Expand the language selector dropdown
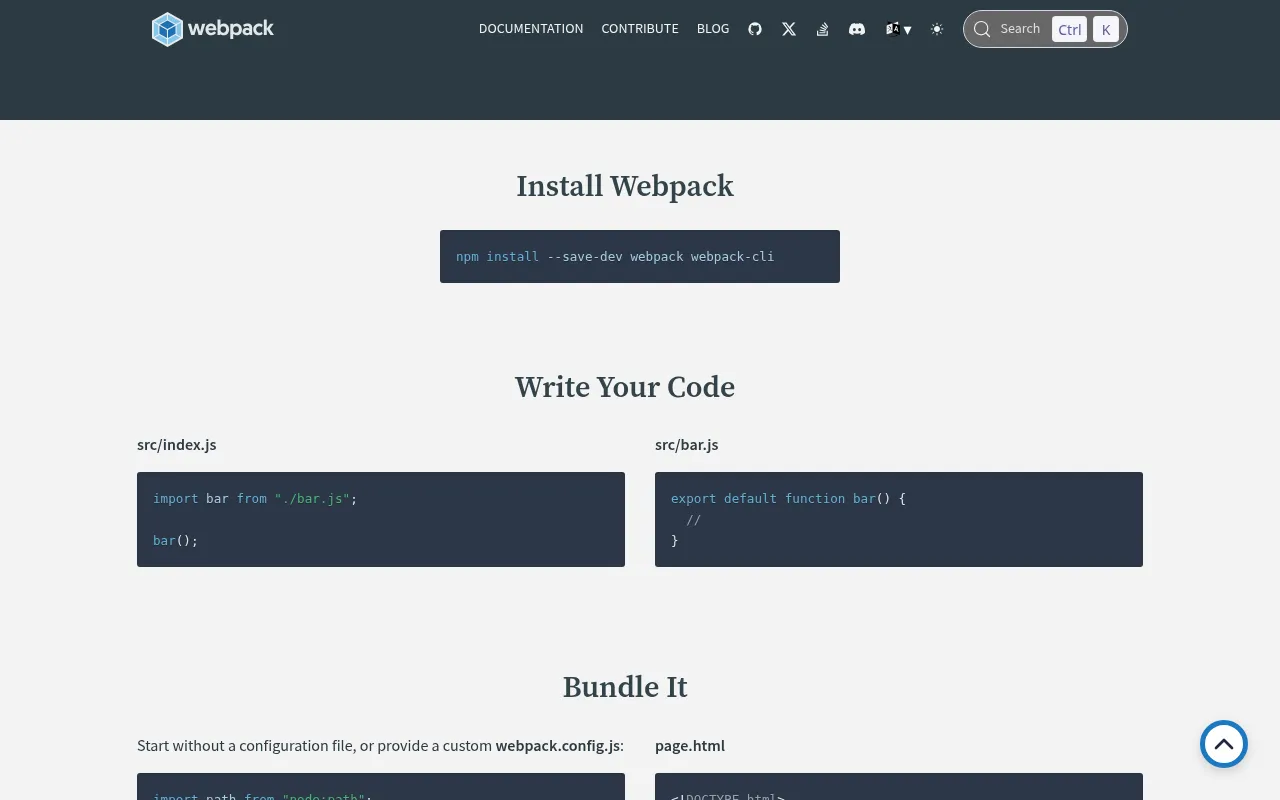 pos(898,29)
